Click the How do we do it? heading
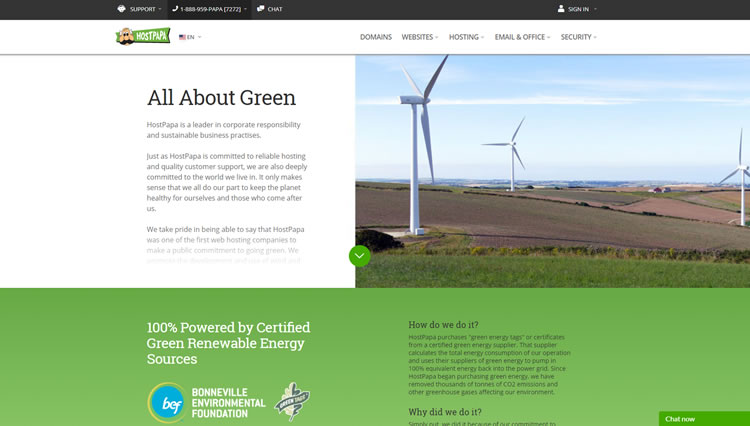This screenshot has height=426, width=750. coord(443,325)
